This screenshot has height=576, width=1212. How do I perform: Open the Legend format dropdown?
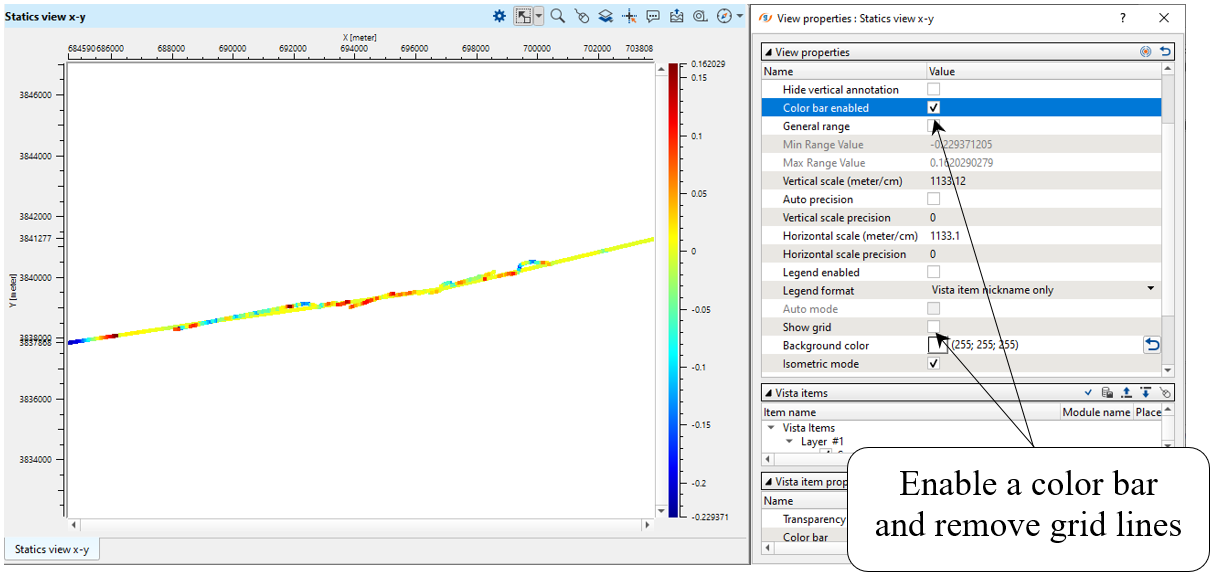1151,290
